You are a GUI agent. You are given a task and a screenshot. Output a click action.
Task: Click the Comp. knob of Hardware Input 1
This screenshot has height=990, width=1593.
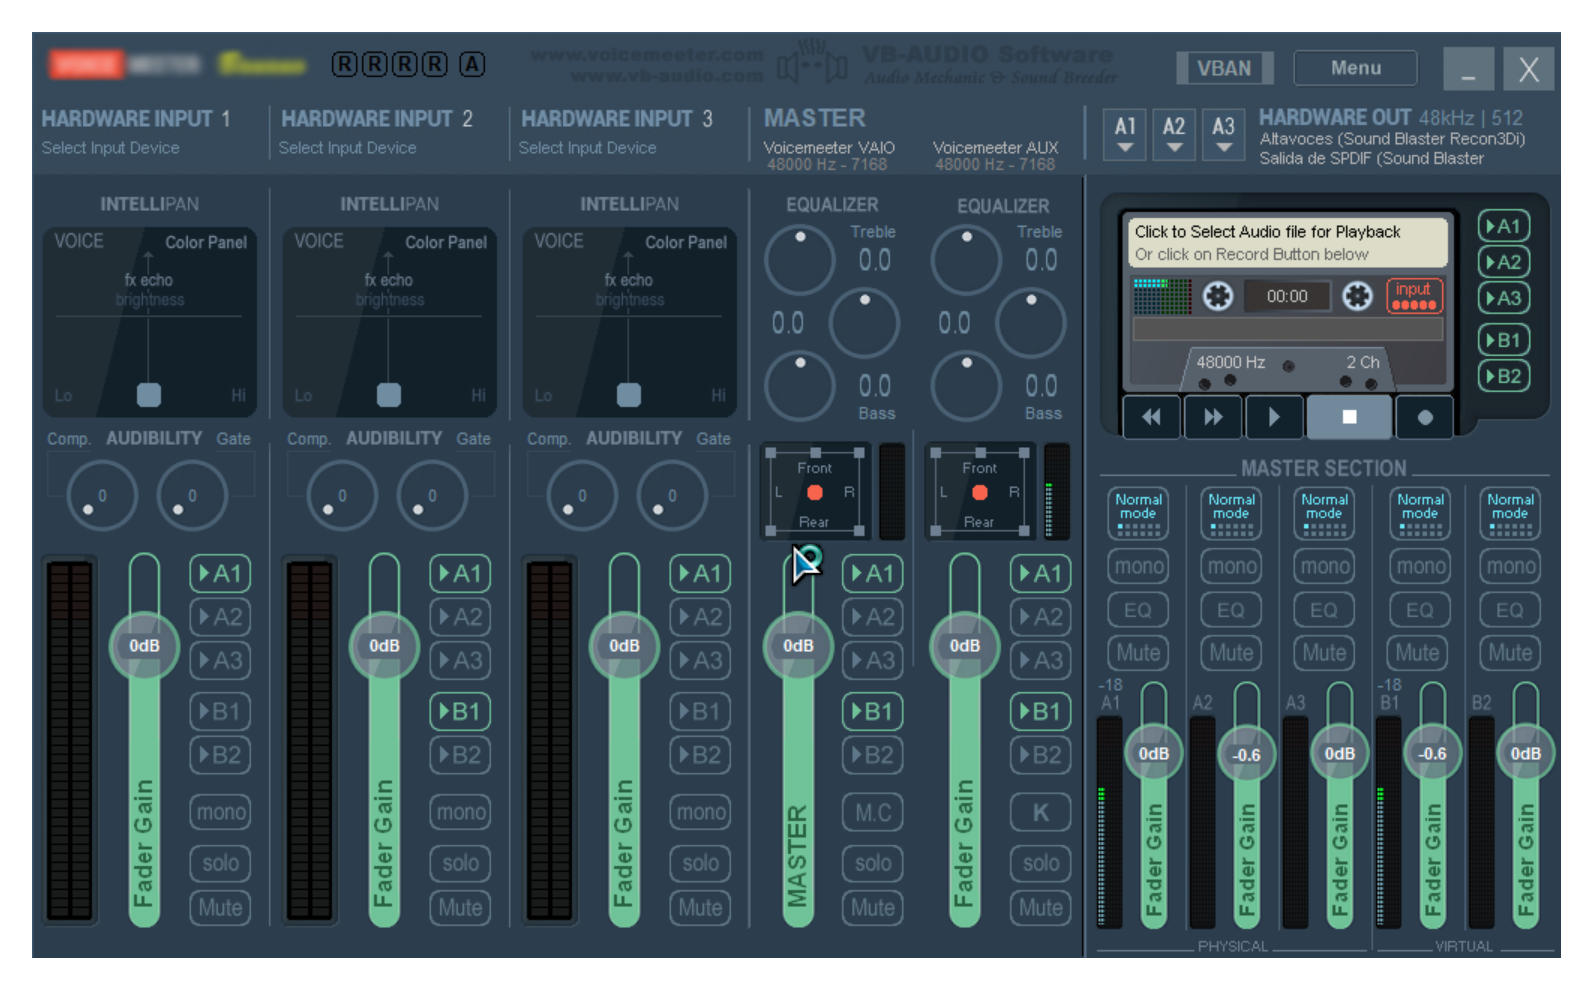point(101,495)
